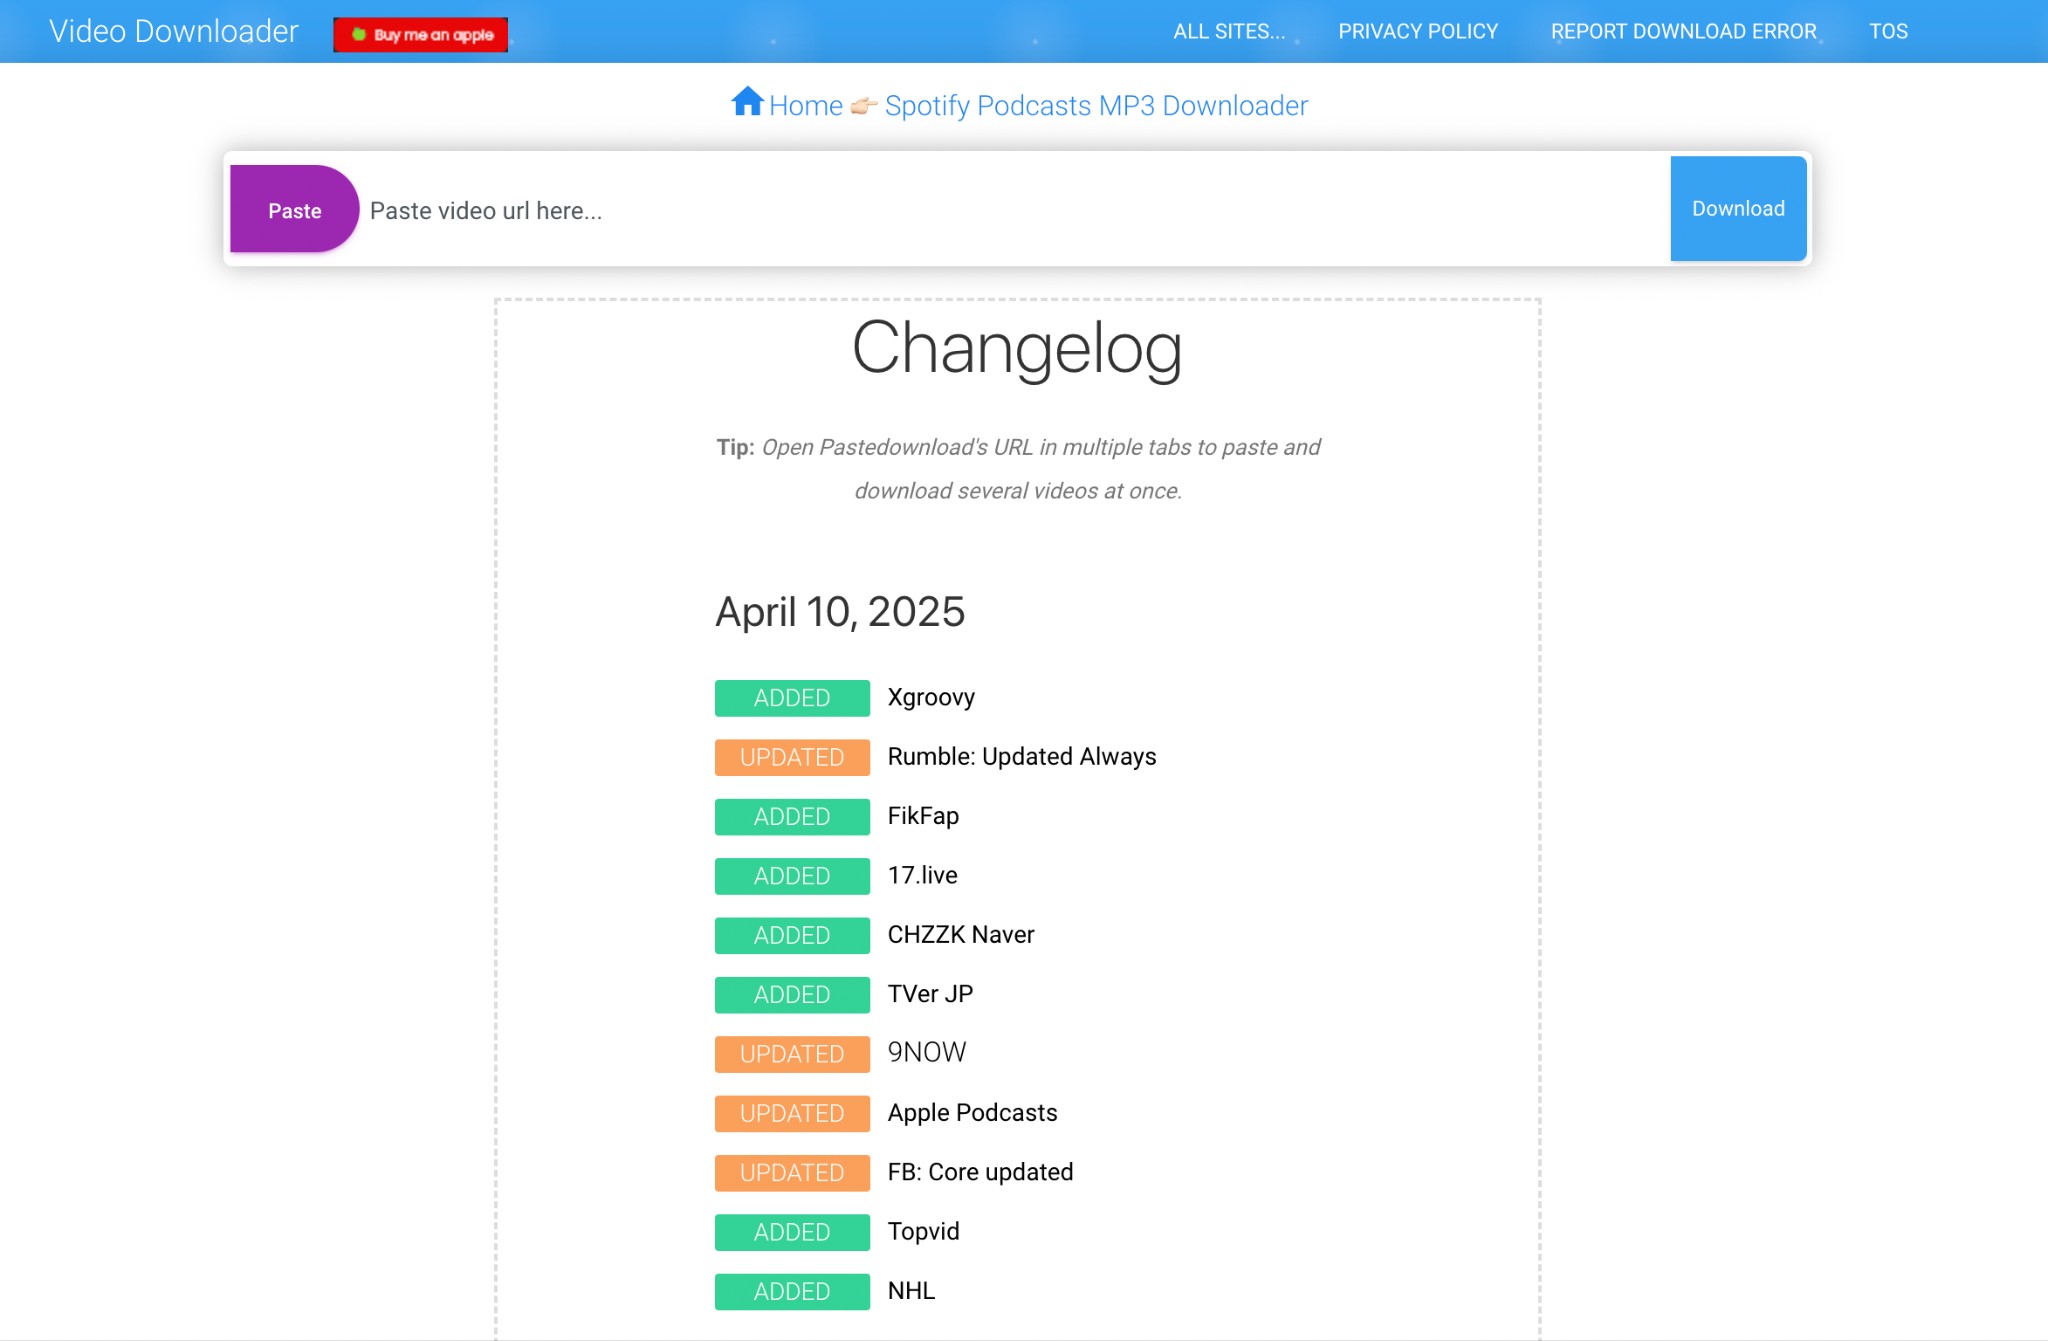This screenshot has width=2048, height=1341.
Task: Click the CHZZK Naver entry
Action: [x=961, y=934]
